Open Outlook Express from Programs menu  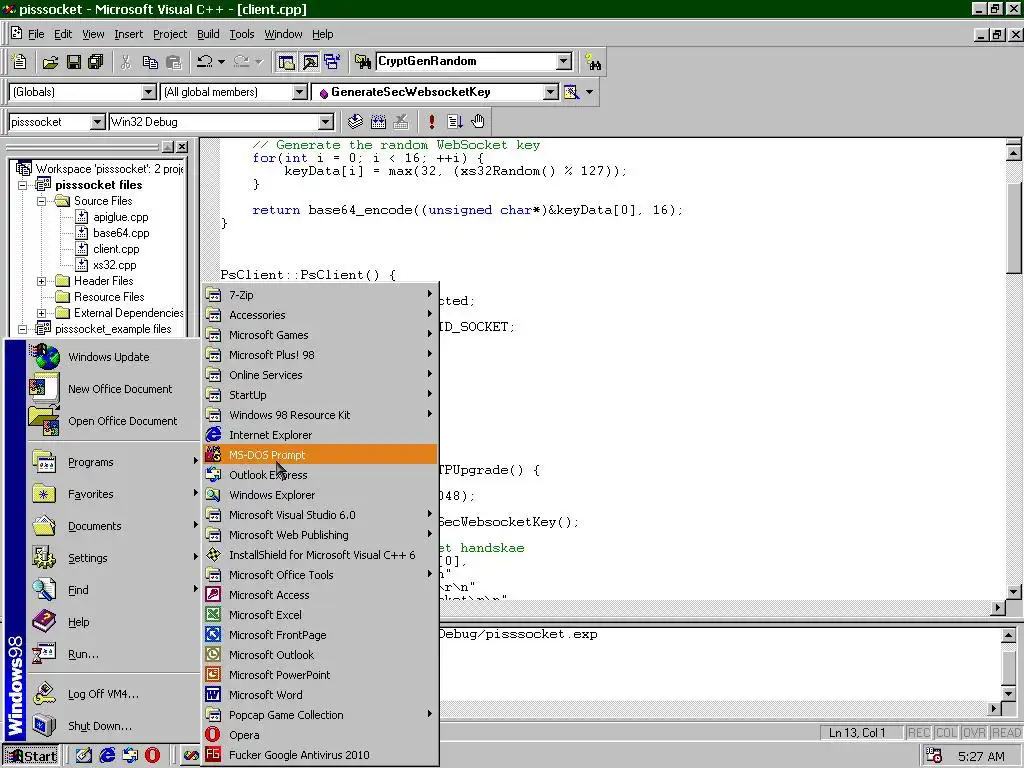[x=320, y=475]
